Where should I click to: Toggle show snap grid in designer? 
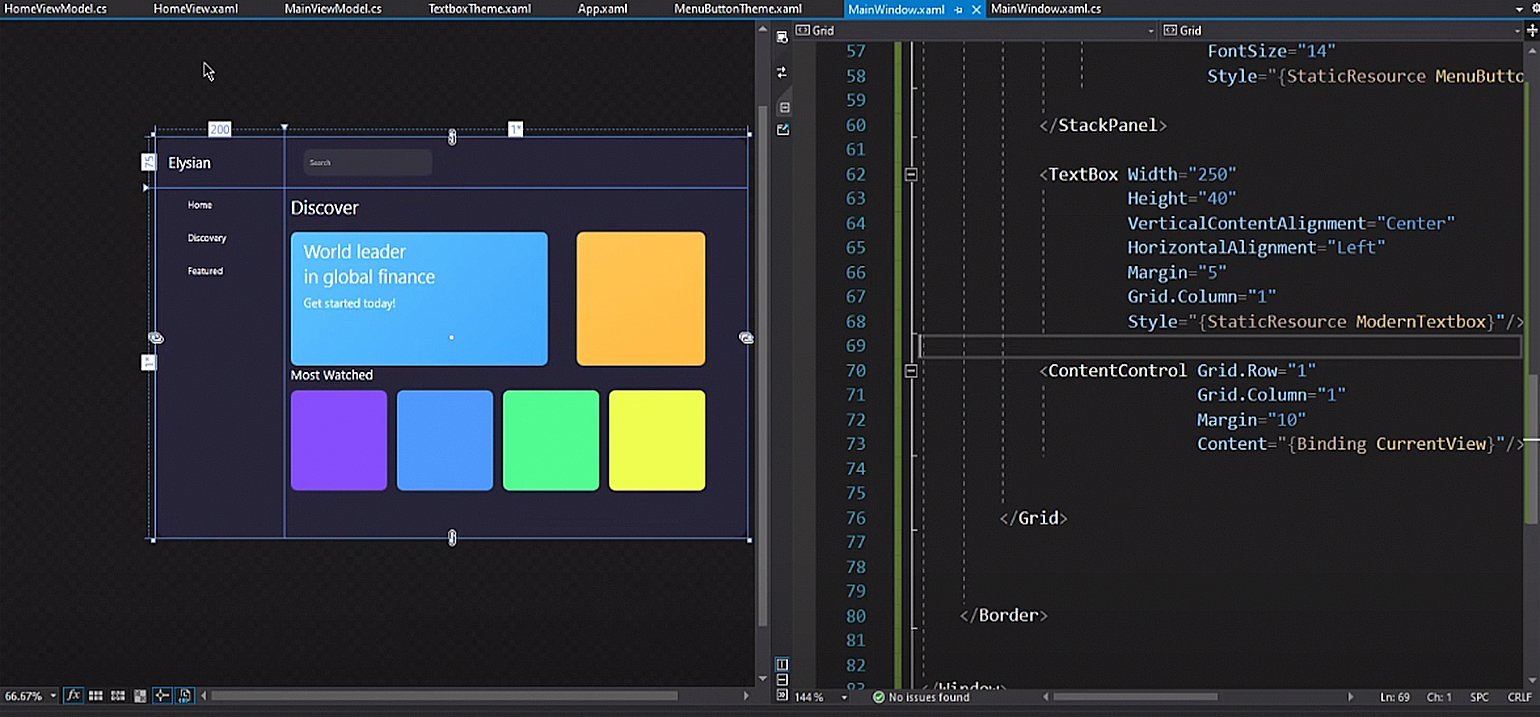pyautogui.click(x=96, y=696)
